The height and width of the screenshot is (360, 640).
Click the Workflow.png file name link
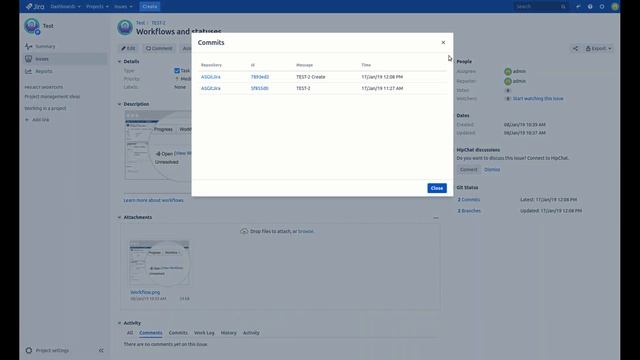point(145,292)
